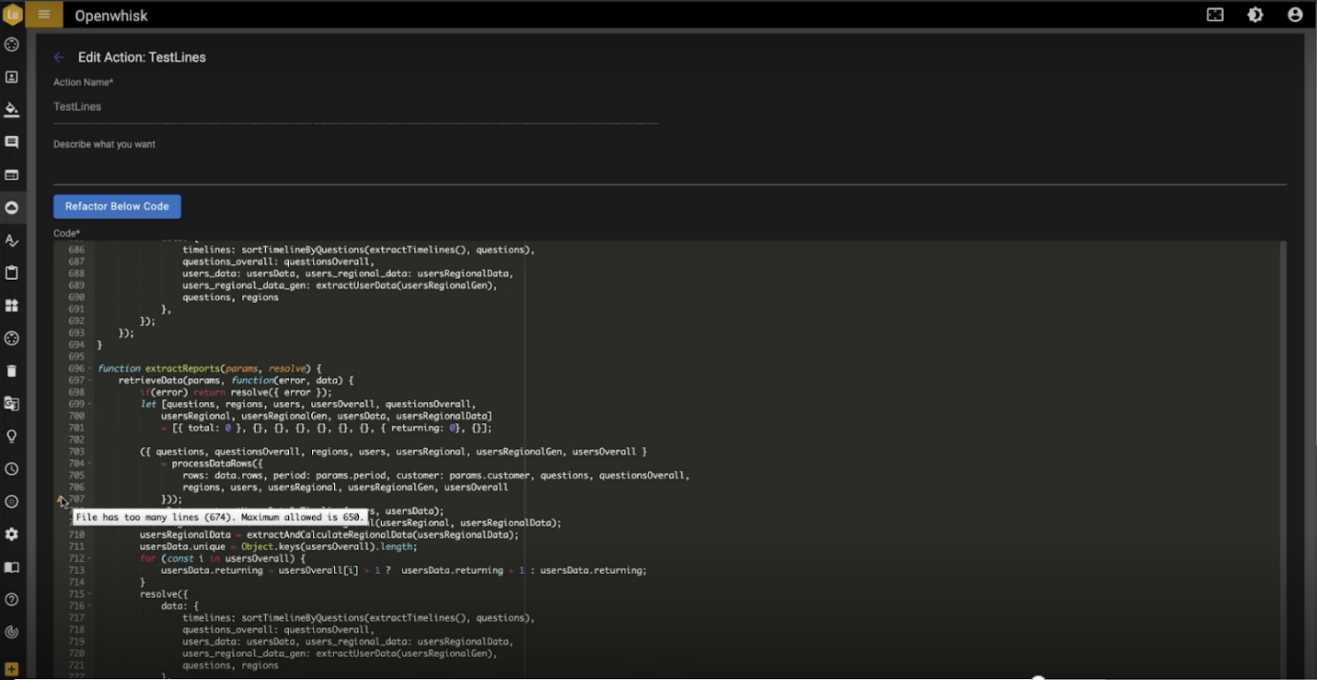Collapse the fold arrow at line 699

coord(89,404)
